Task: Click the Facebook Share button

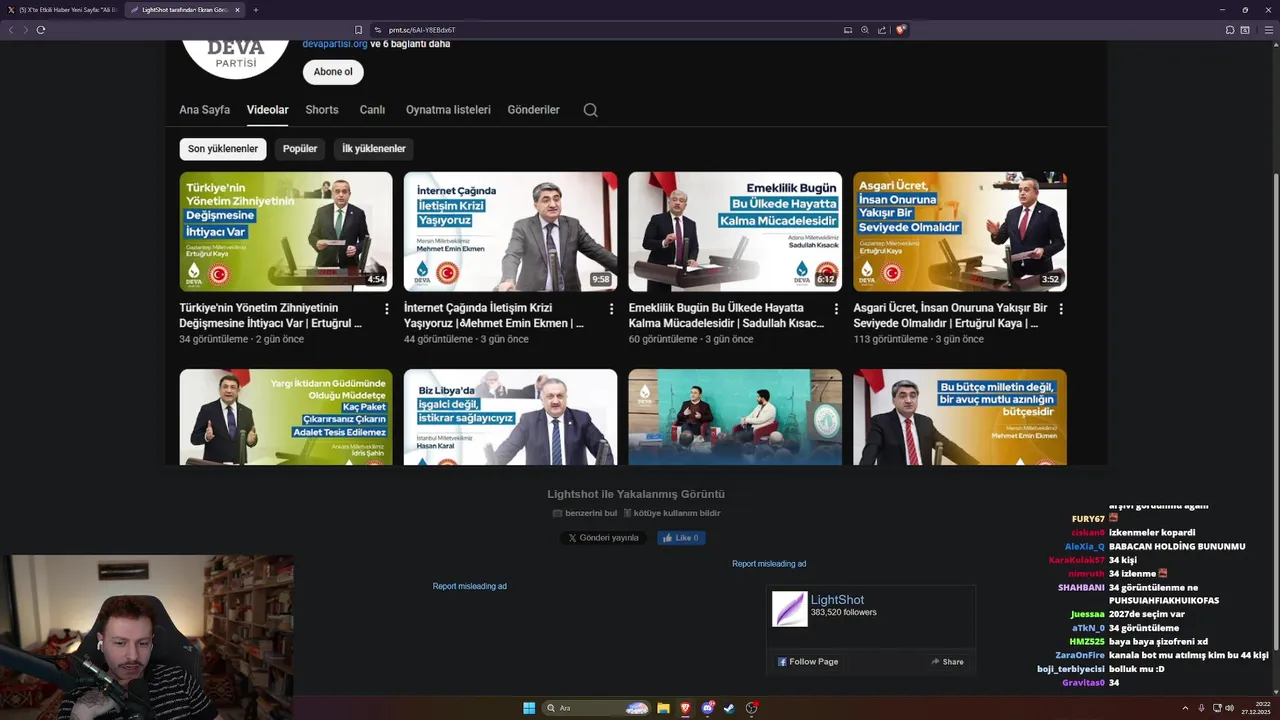Action: 948,662
